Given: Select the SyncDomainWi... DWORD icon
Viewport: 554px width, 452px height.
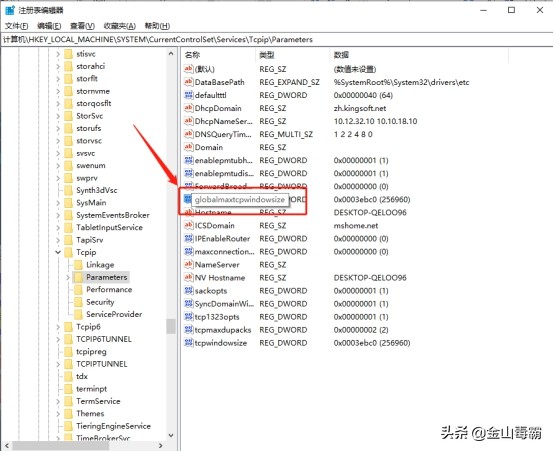Looking at the screenshot, I should [189, 304].
